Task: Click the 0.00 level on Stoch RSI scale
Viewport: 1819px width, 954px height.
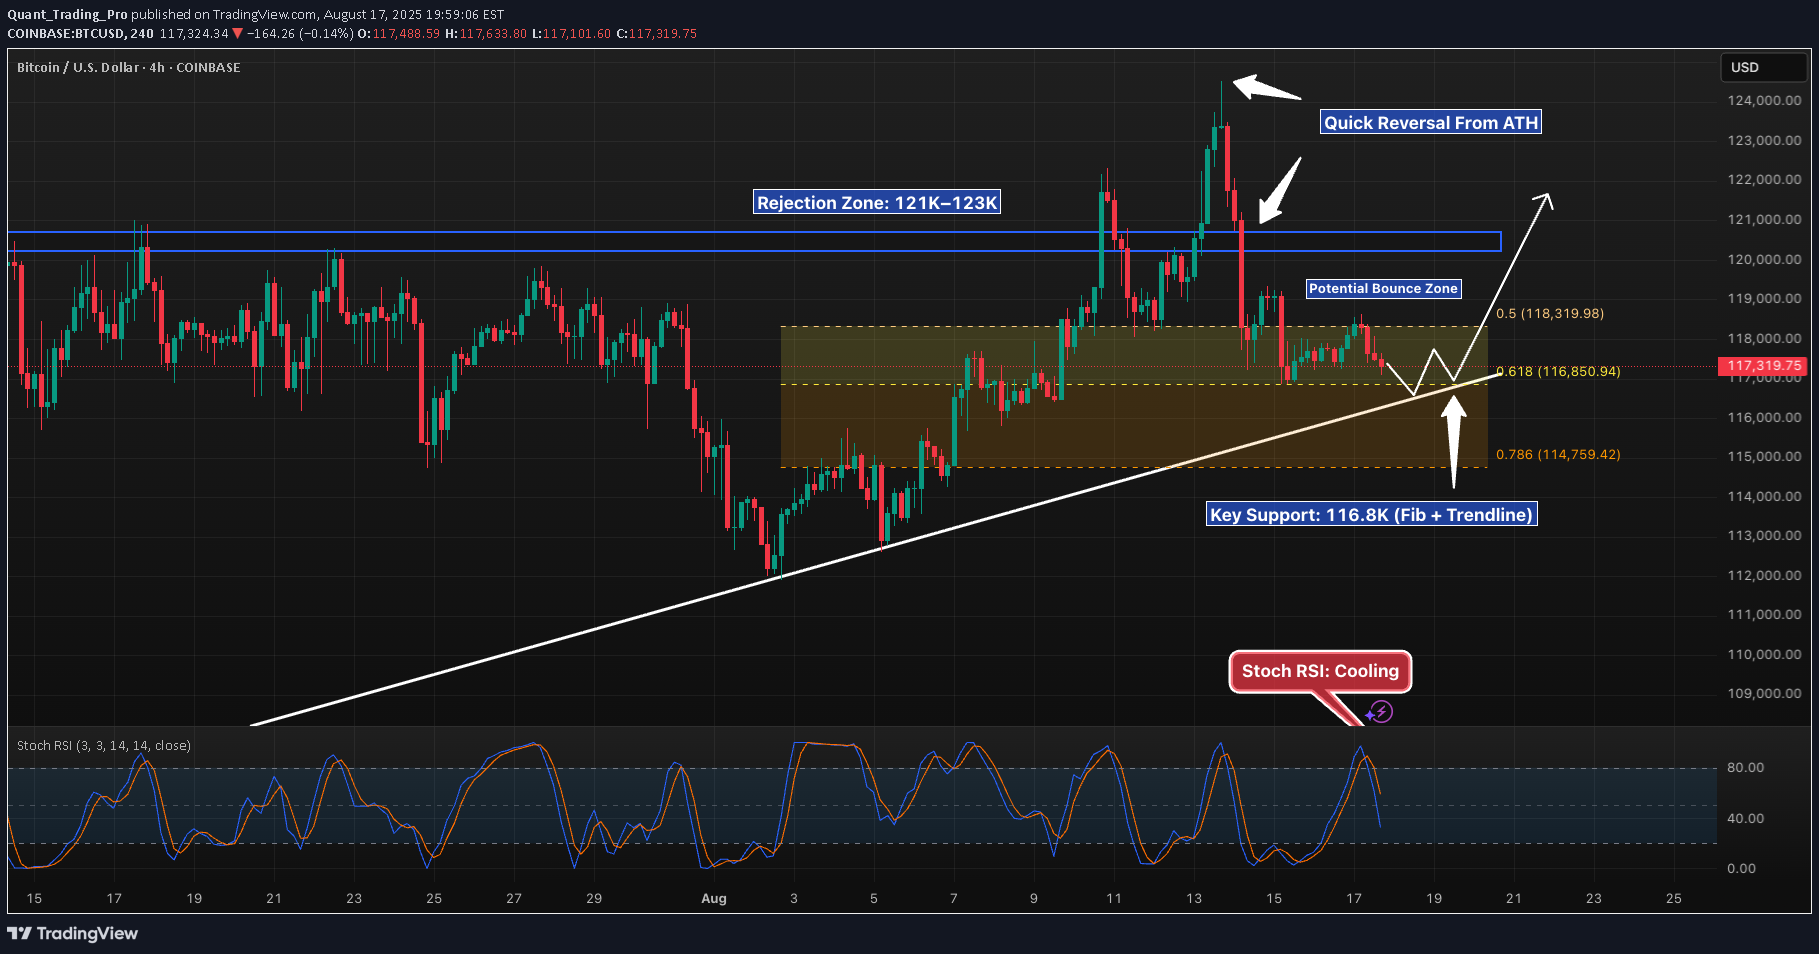Action: point(1741,868)
